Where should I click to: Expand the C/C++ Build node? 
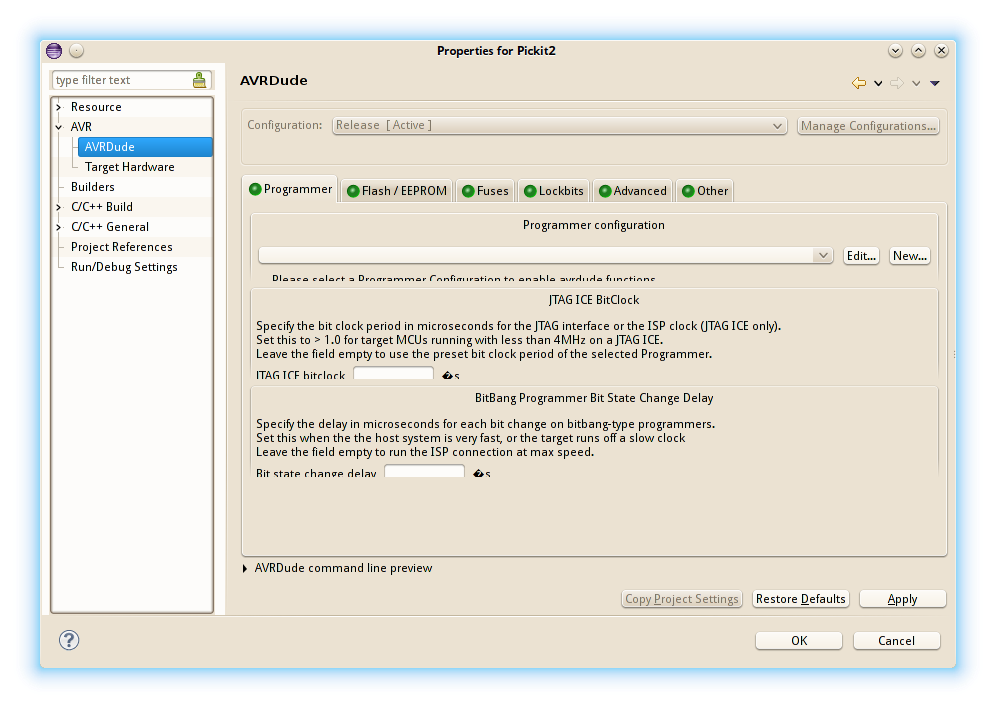[x=58, y=207]
